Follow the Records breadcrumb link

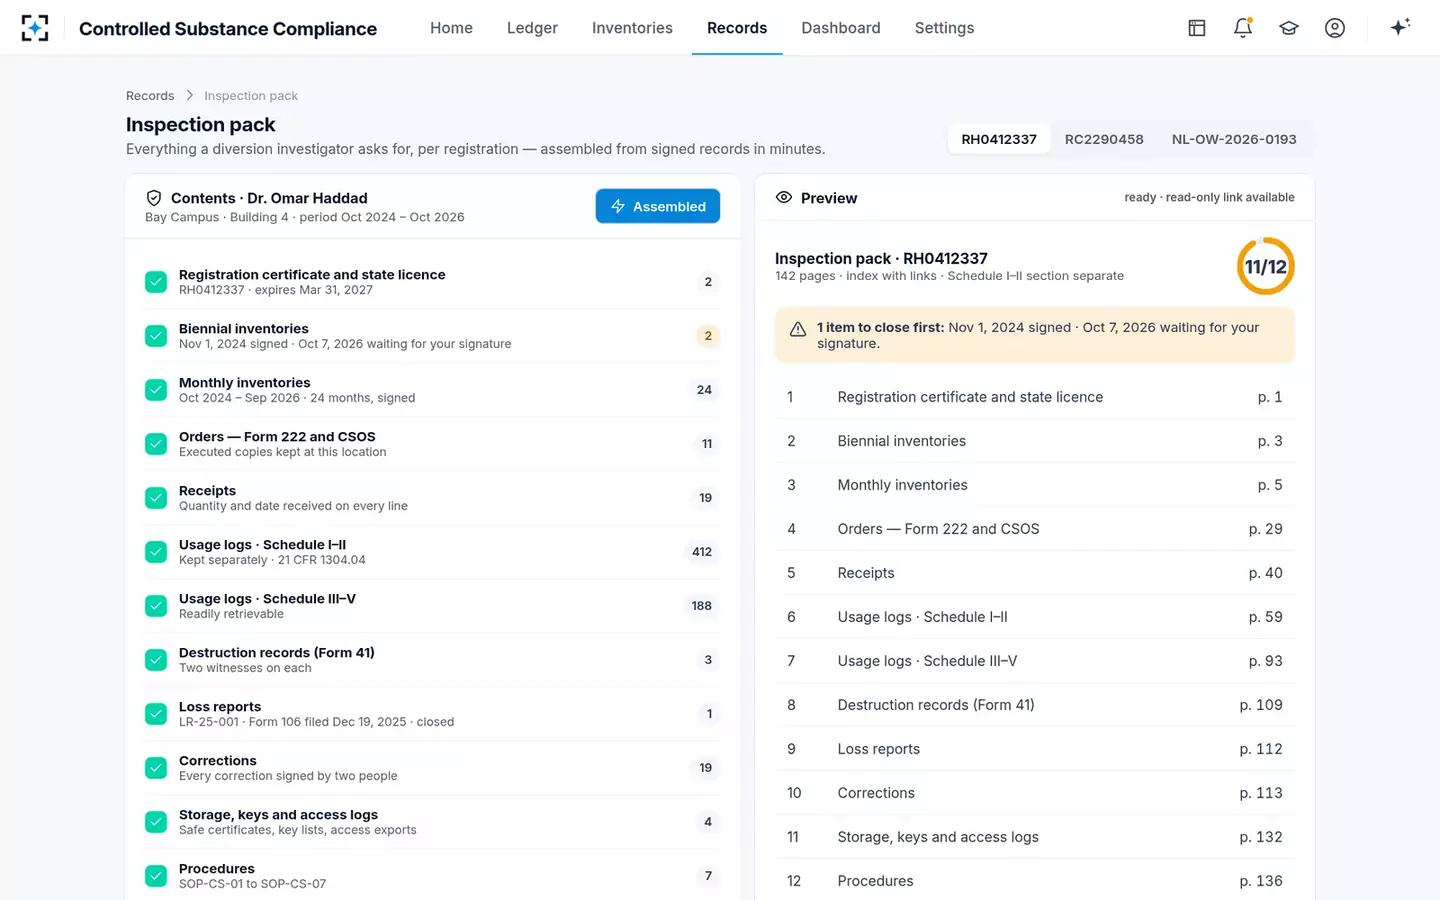pos(150,96)
